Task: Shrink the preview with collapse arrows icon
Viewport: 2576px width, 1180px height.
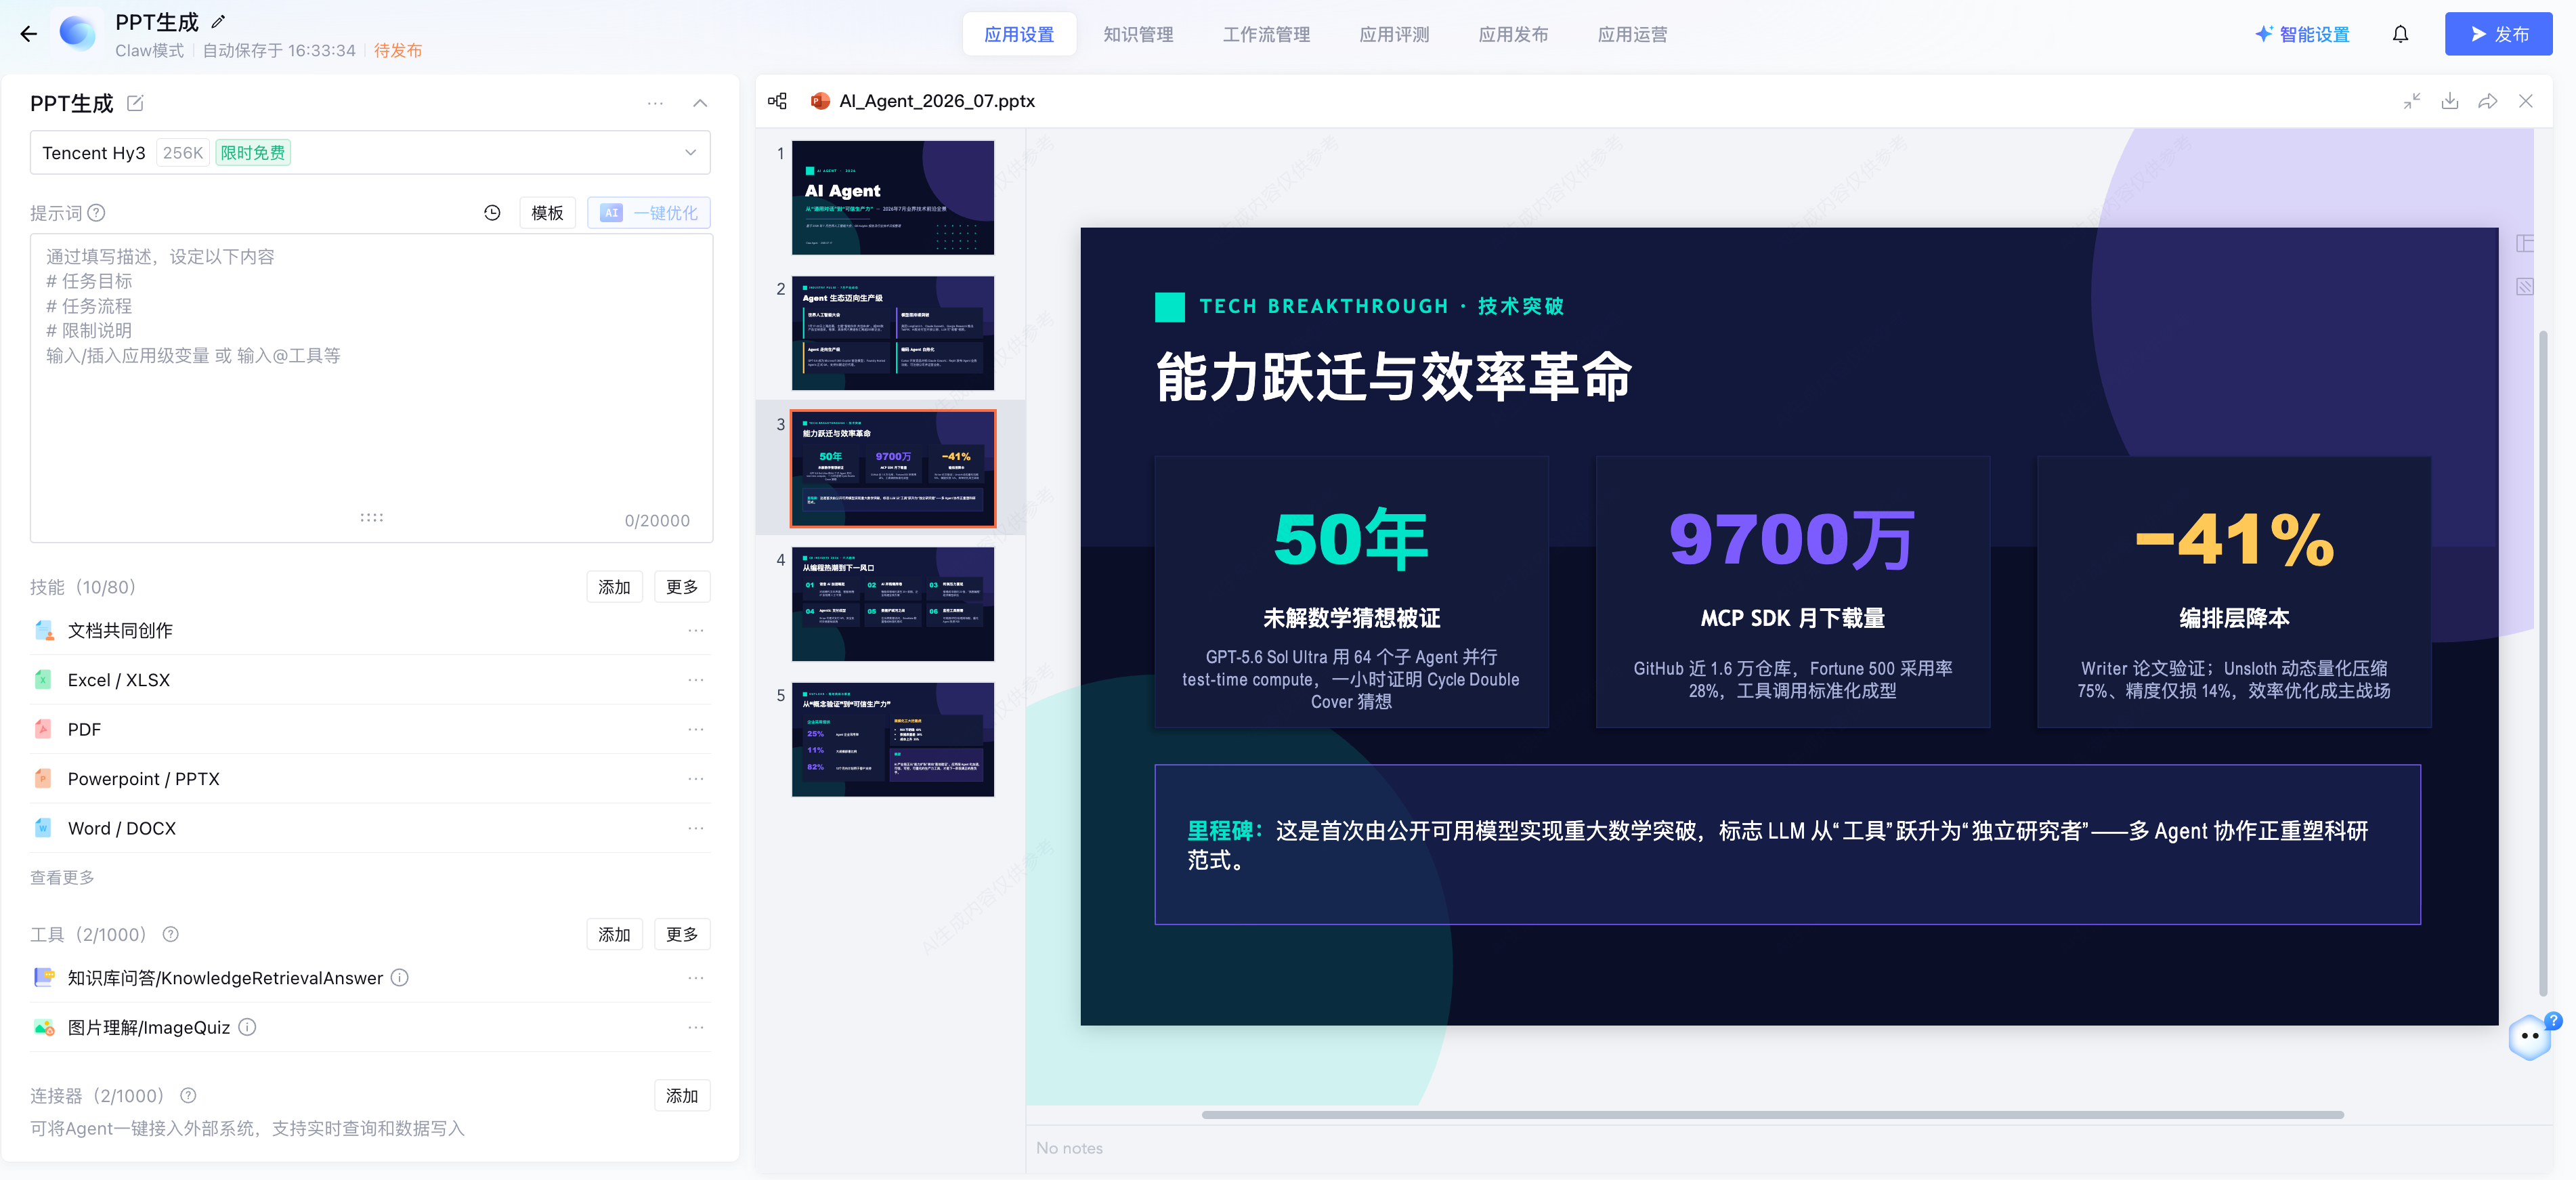Action: click(x=2411, y=101)
